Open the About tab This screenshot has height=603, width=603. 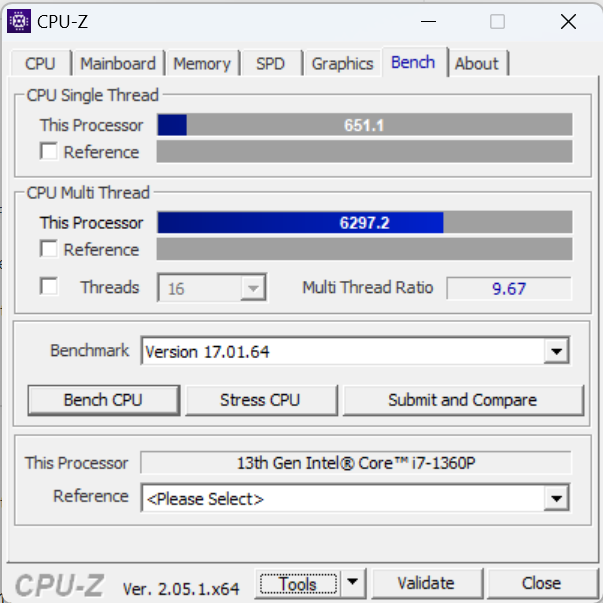click(477, 63)
